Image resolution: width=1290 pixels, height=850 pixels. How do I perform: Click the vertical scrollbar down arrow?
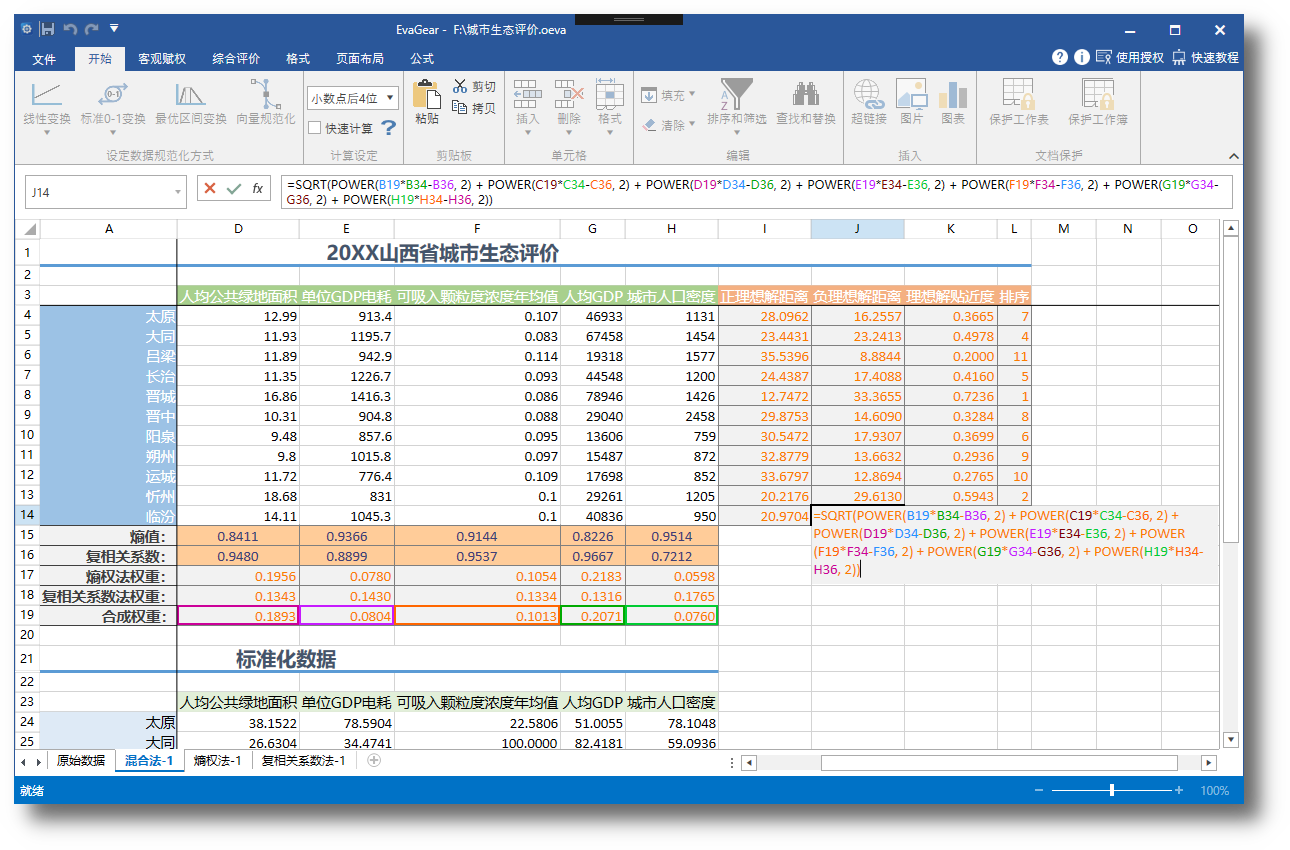click(x=1231, y=740)
